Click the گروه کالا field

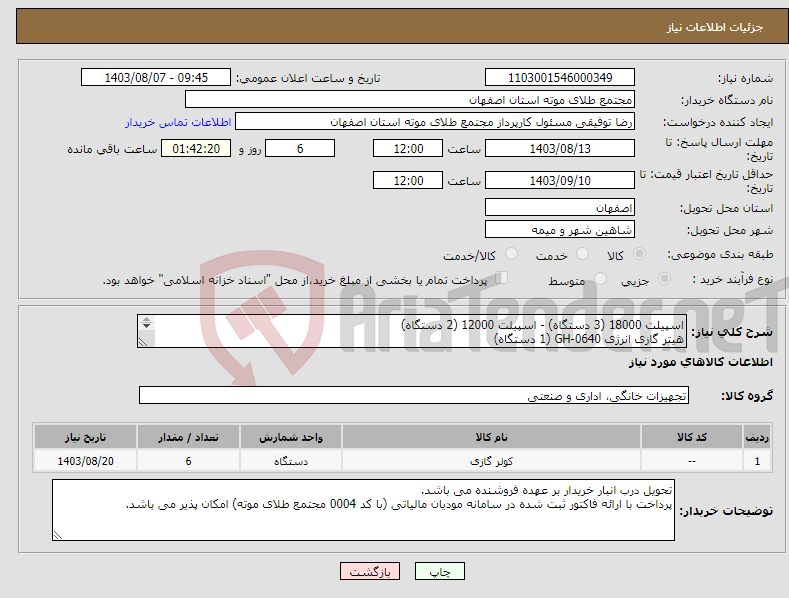click(414, 396)
